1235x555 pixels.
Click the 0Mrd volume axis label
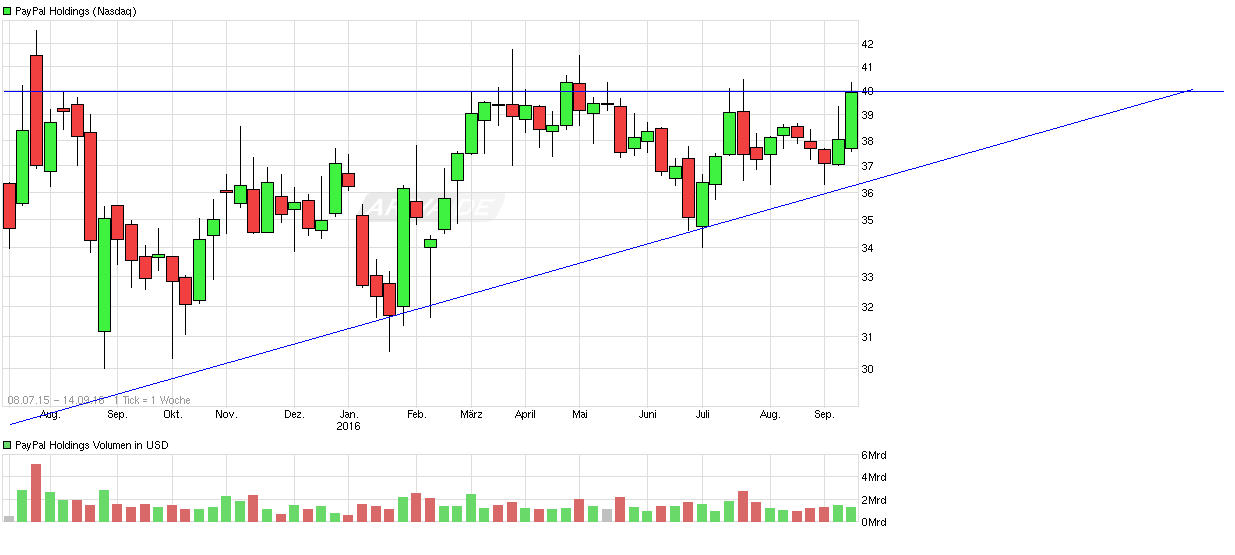[873, 522]
